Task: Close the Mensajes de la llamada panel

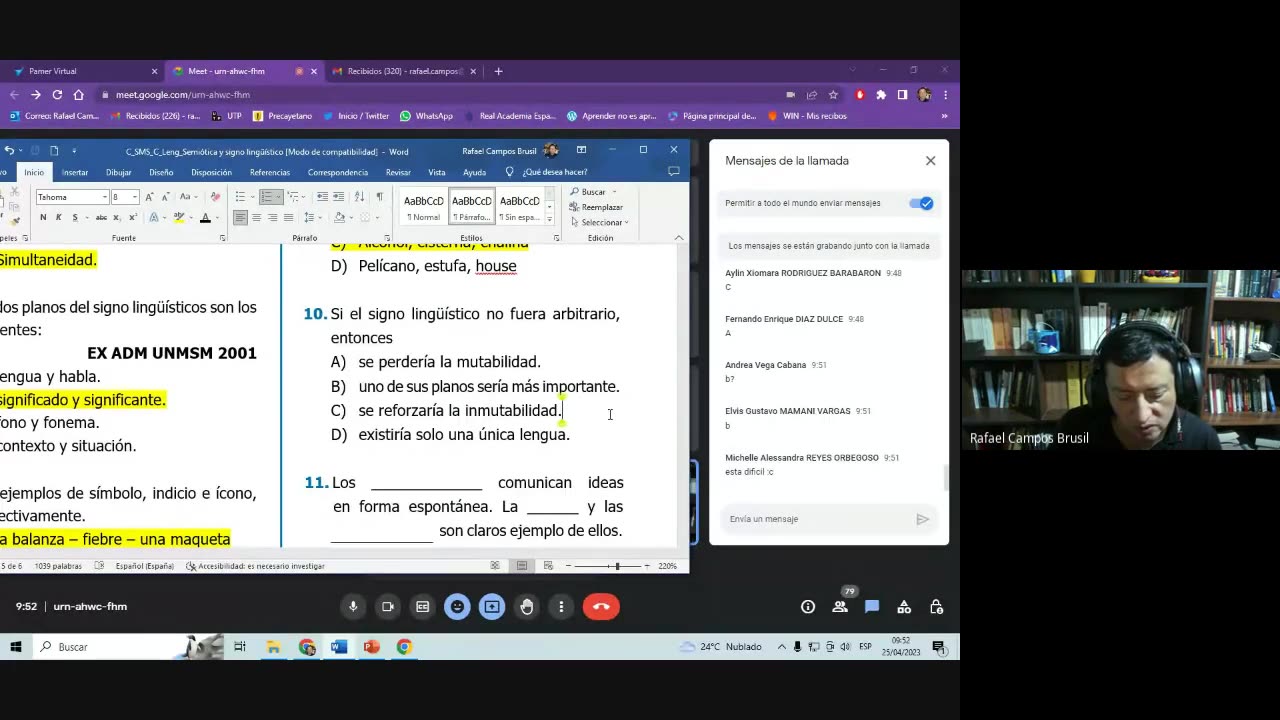Action: pyautogui.click(x=930, y=160)
